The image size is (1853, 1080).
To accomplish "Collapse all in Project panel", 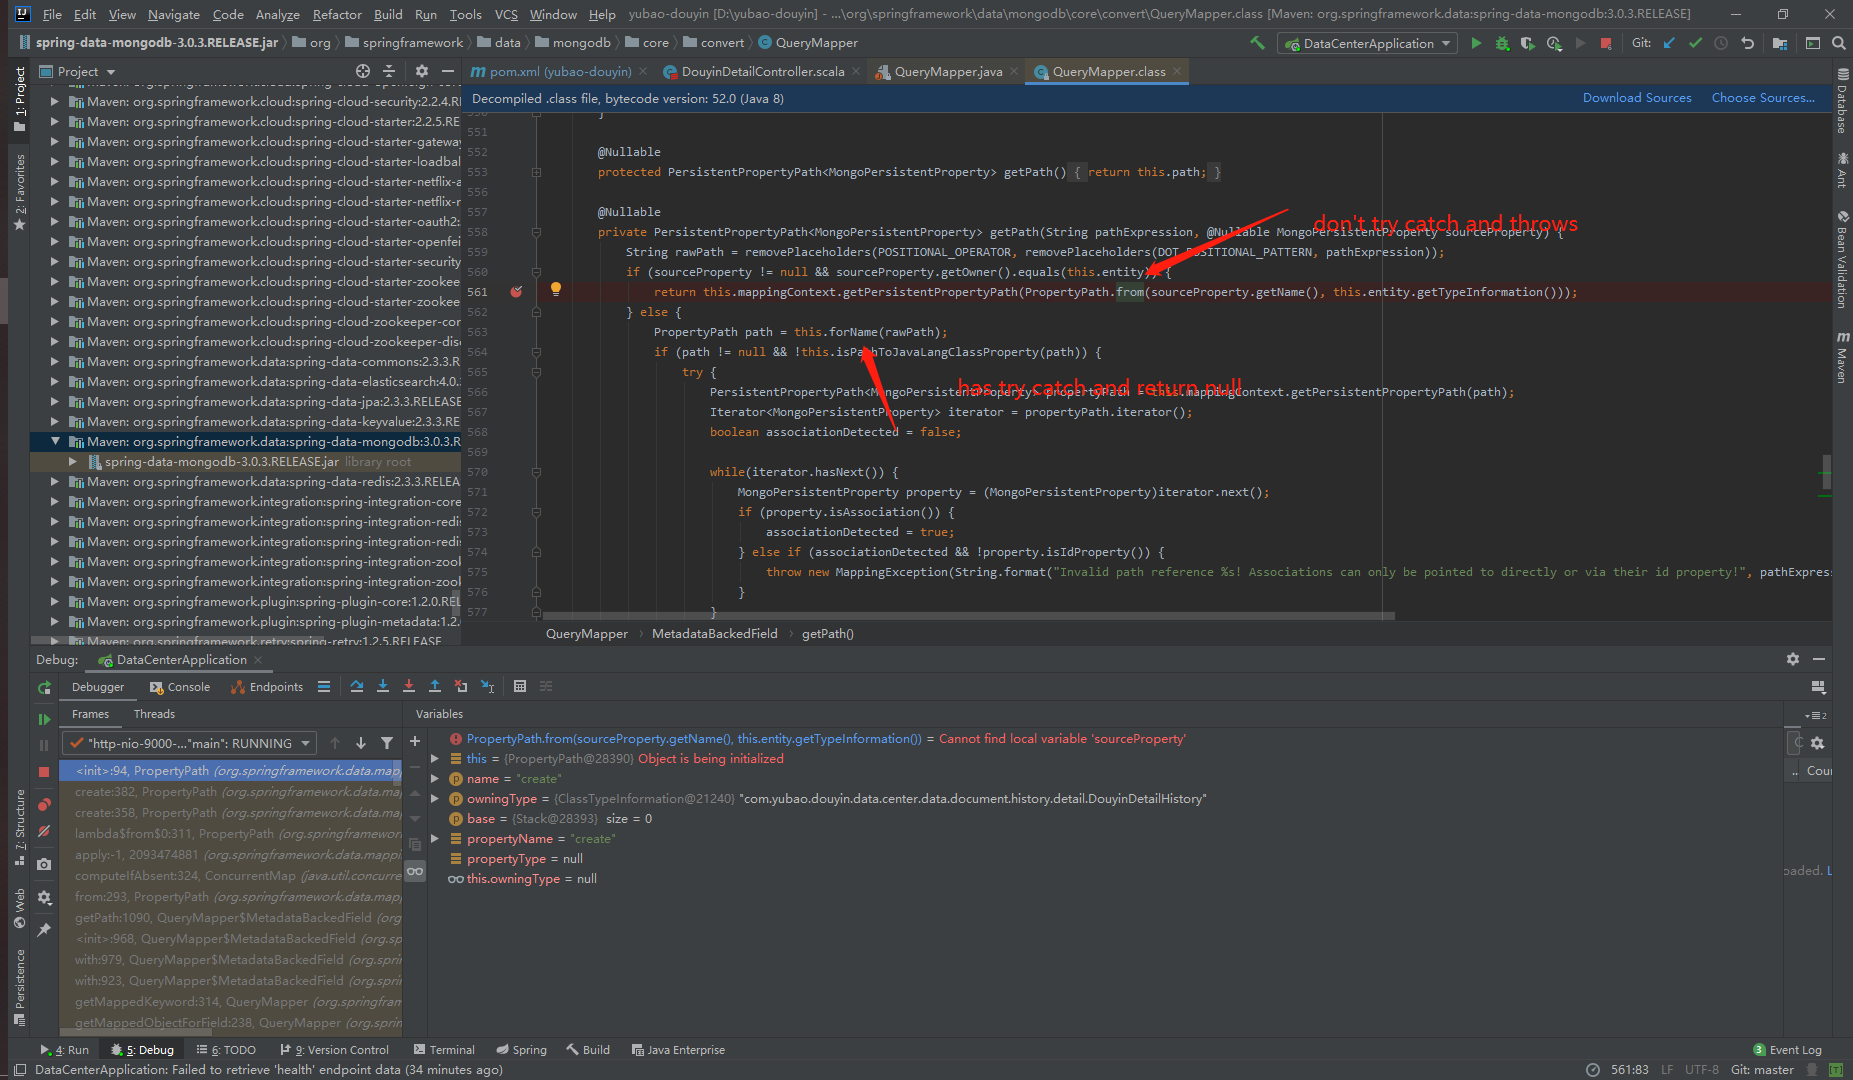I will [x=390, y=71].
